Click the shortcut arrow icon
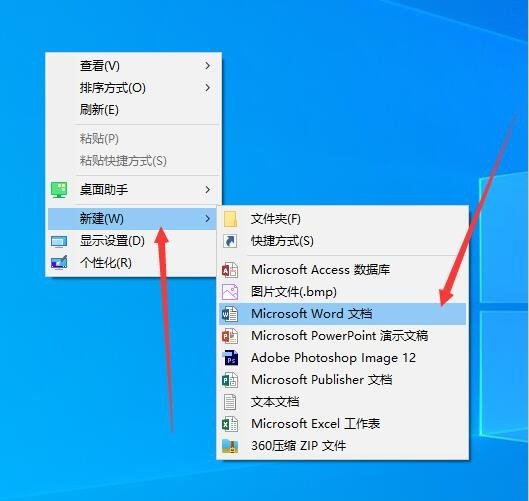This screenshot has width=529, height=501. 230,241
